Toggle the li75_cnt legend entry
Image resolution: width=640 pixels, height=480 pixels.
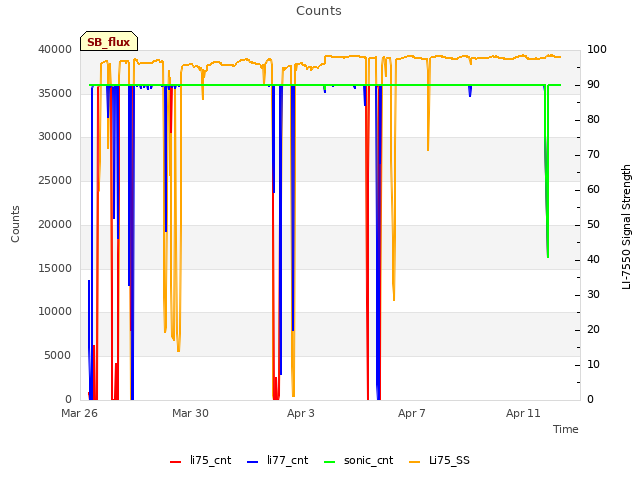point(200,460)
